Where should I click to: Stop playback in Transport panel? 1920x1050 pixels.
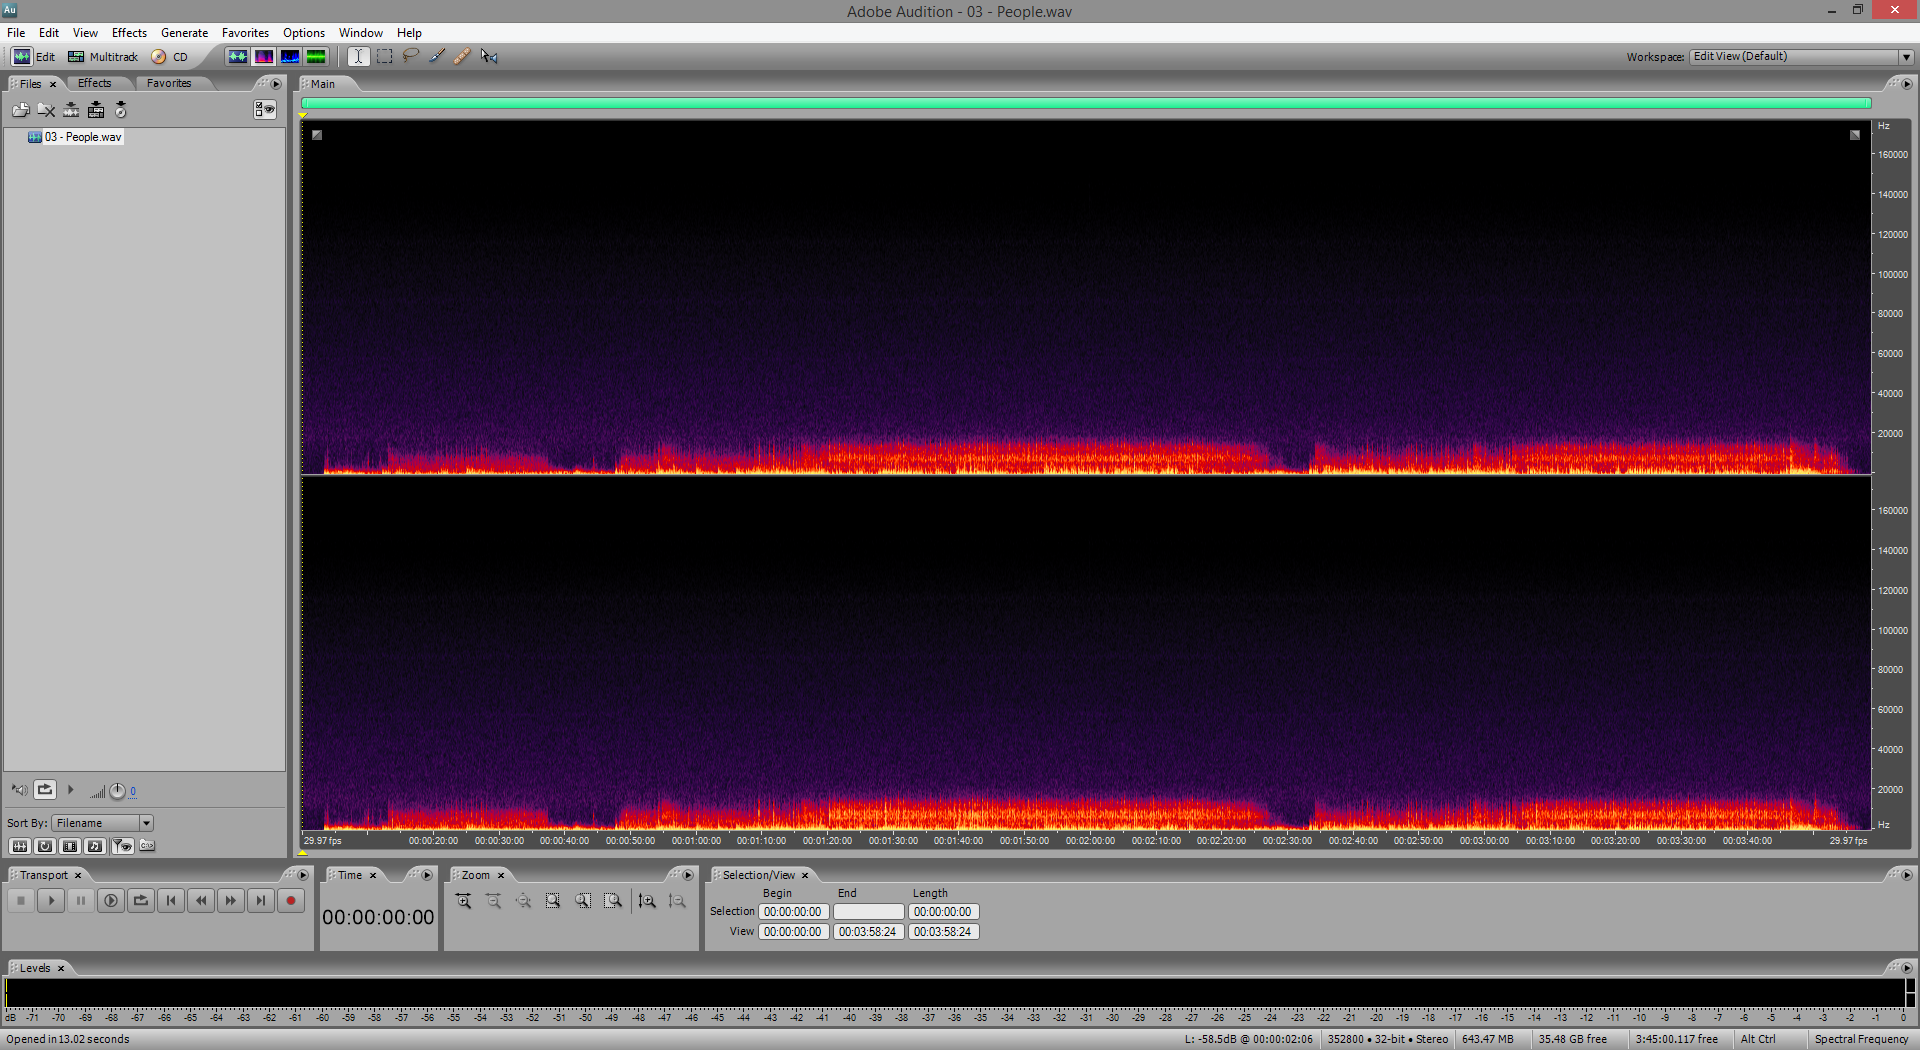[x=21, y=901]
